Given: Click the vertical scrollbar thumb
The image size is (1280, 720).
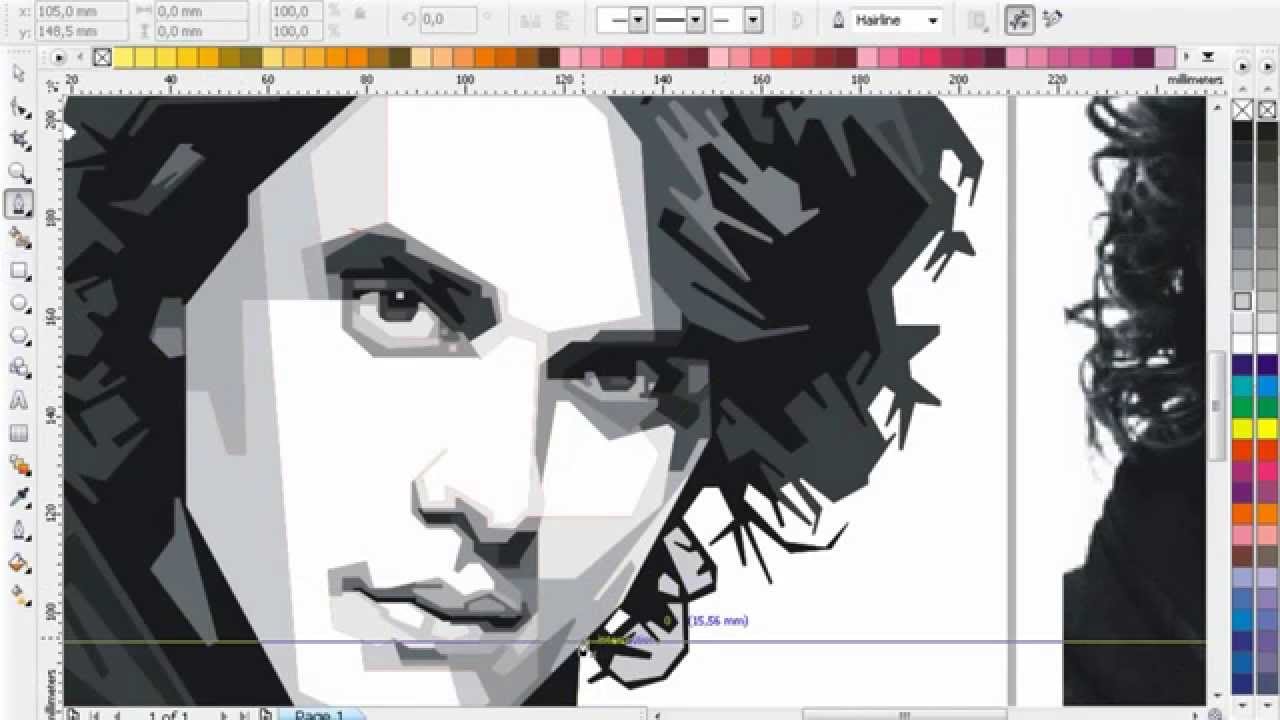Looking at the screenshot, I should [x=1217, y=405].
